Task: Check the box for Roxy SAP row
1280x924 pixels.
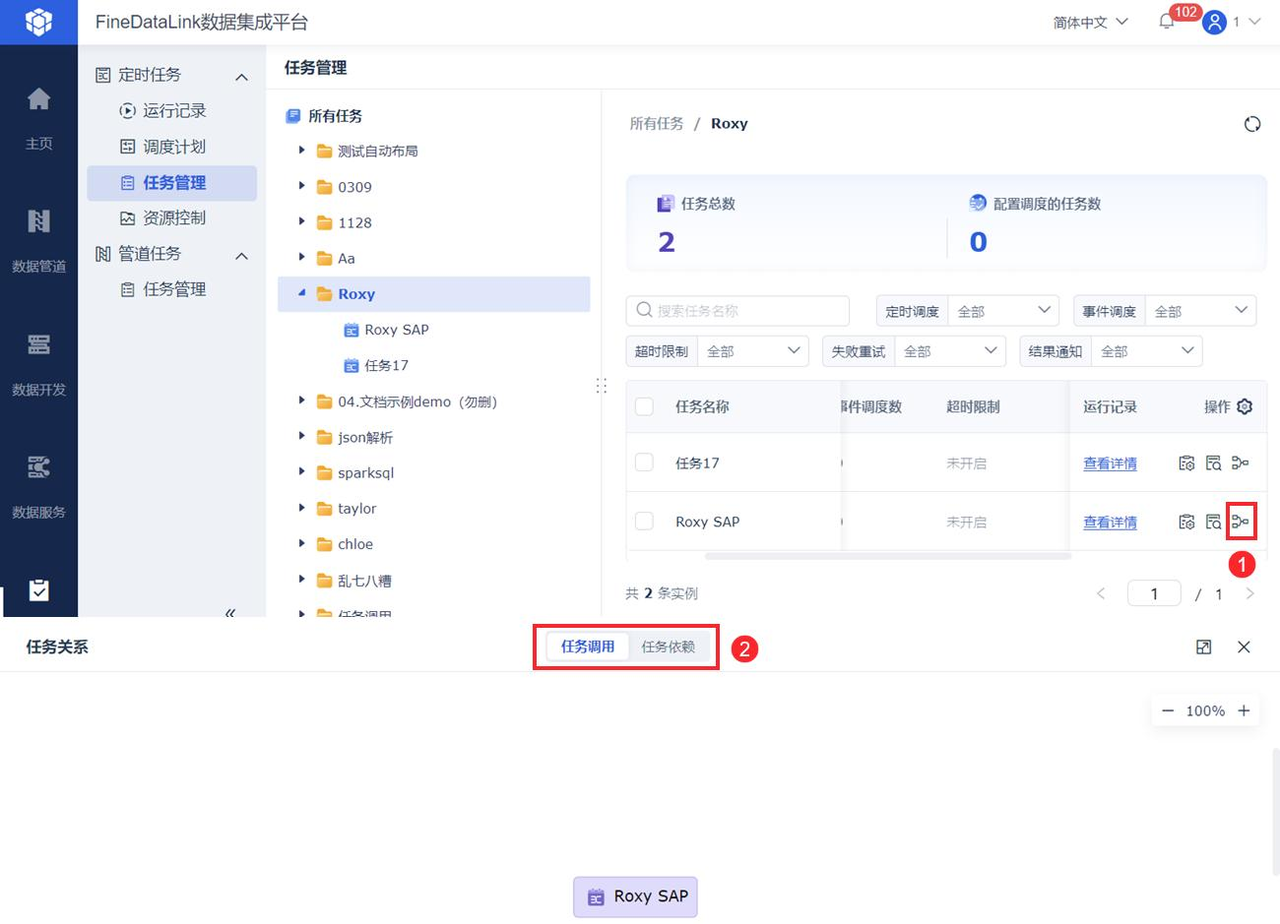Action: pyautogui.click(x=644, y=521)
